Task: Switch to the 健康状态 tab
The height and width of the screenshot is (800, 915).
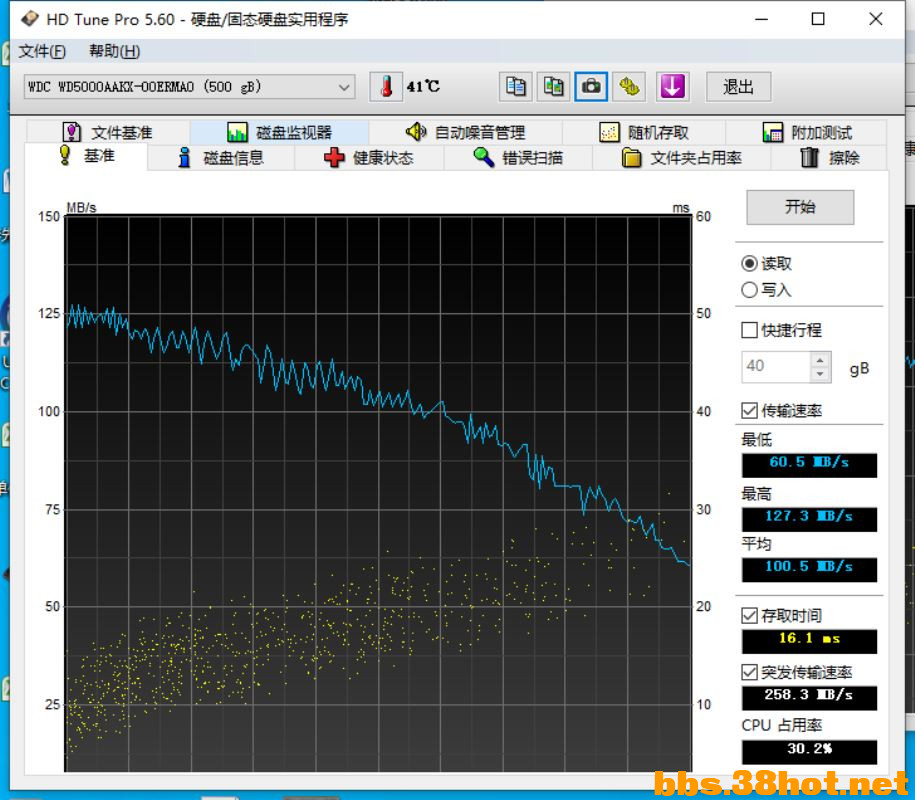Action: pos(369,158)
